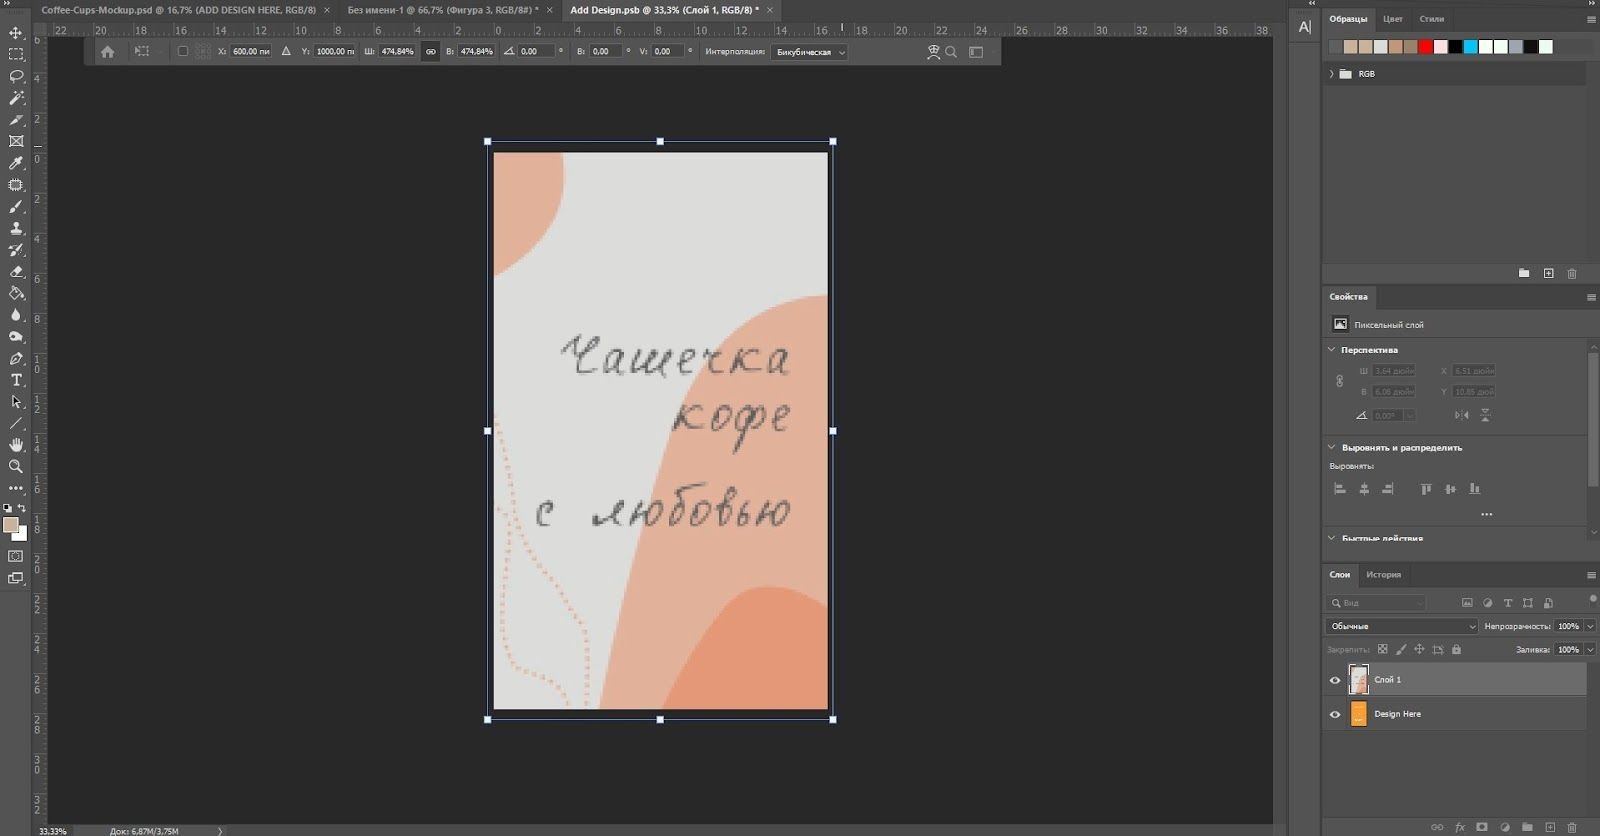Open the Стили panel tab
This screenshot has width=1600, height=836.
[1431, 19]
